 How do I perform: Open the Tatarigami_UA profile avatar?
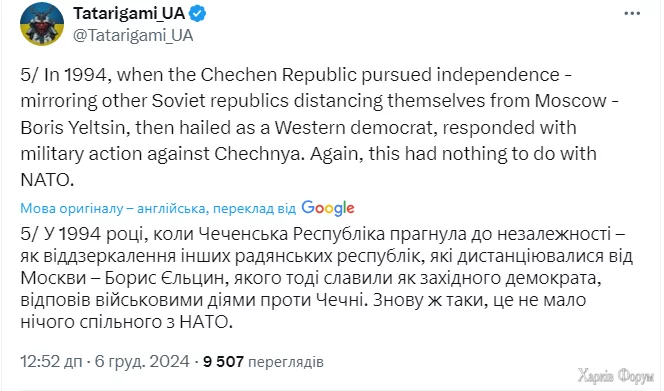(42, 24)
